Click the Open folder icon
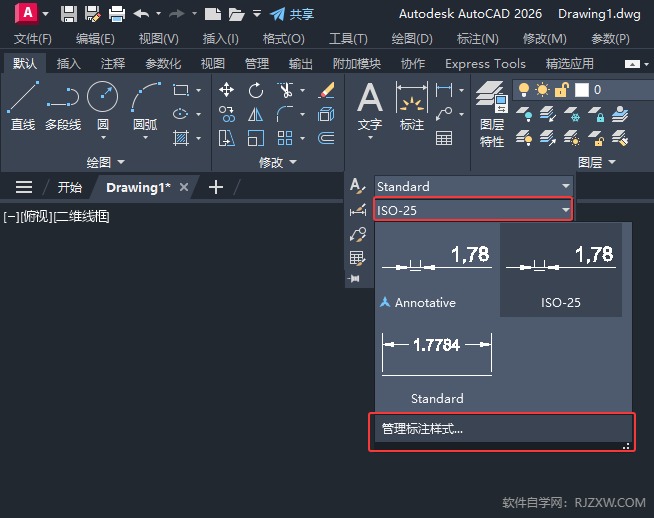The width and height of the screenshot is (654, 518). pos(236,14)
